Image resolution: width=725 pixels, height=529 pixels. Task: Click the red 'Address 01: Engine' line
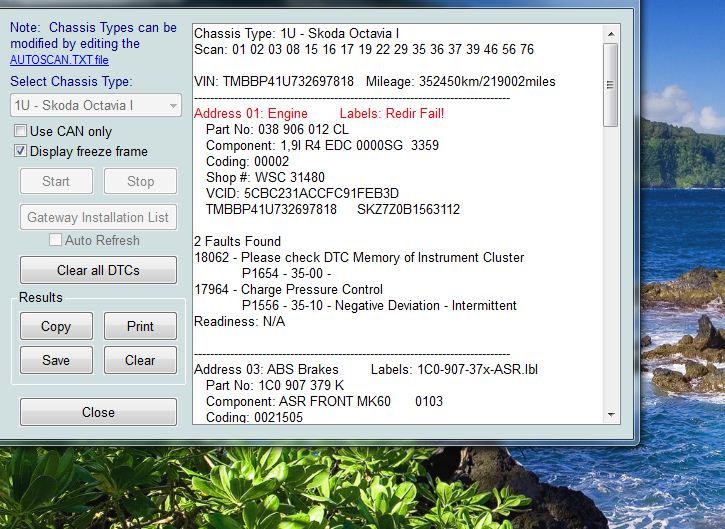coord(319,114)
